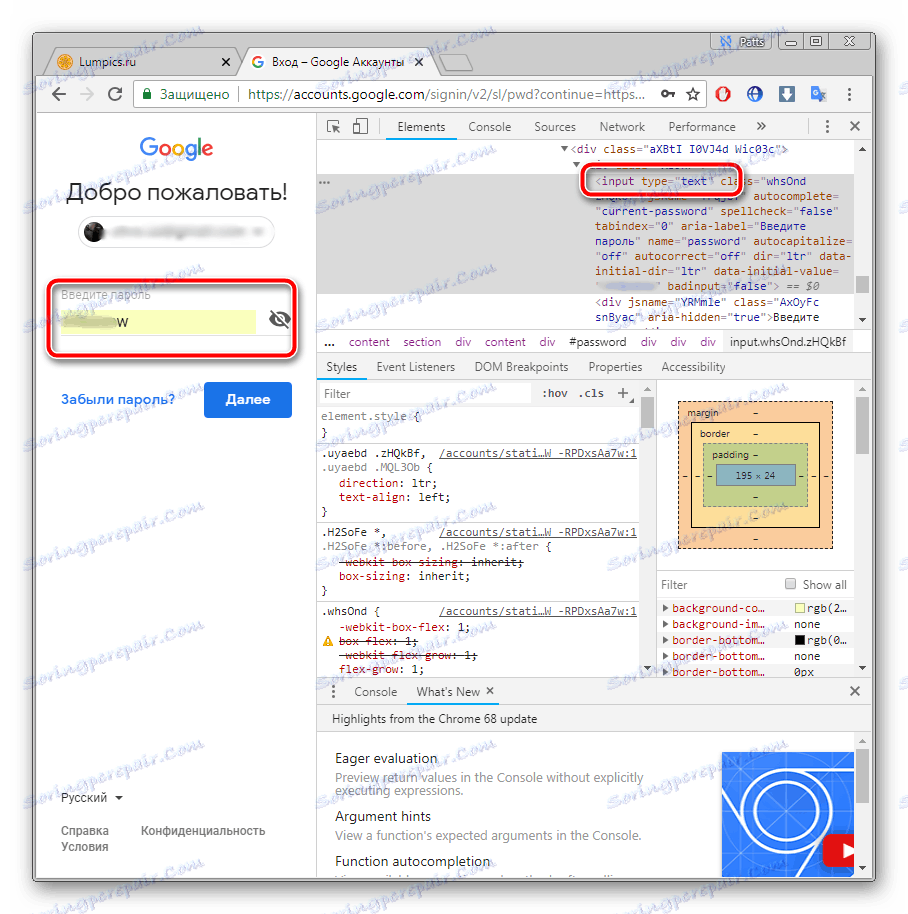The width and height of the screenshot is (908, 914).
Task: Open the download arrow extension icon
Action: (x=787, y=94)
